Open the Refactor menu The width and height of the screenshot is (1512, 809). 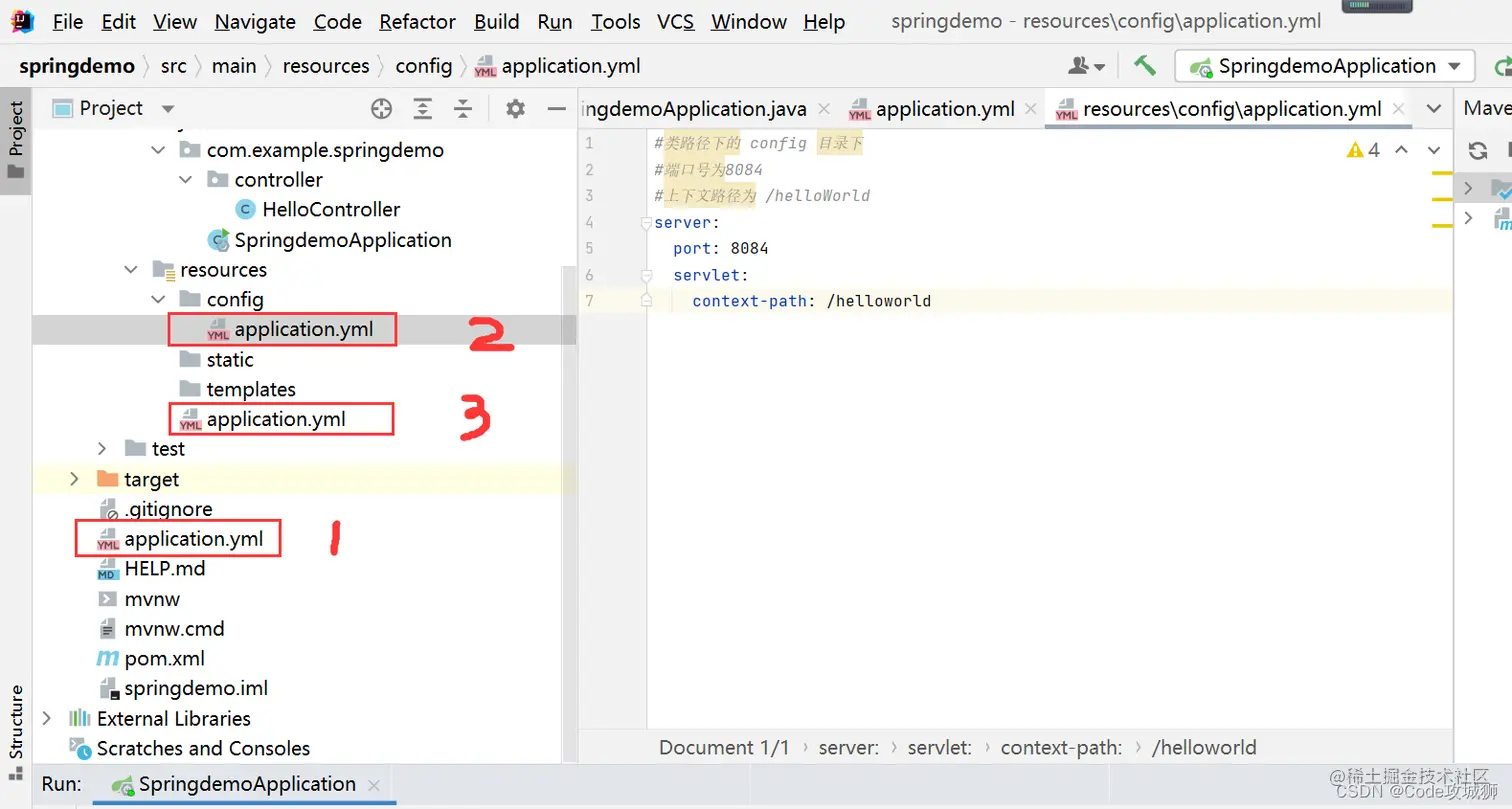coord(418,21)
